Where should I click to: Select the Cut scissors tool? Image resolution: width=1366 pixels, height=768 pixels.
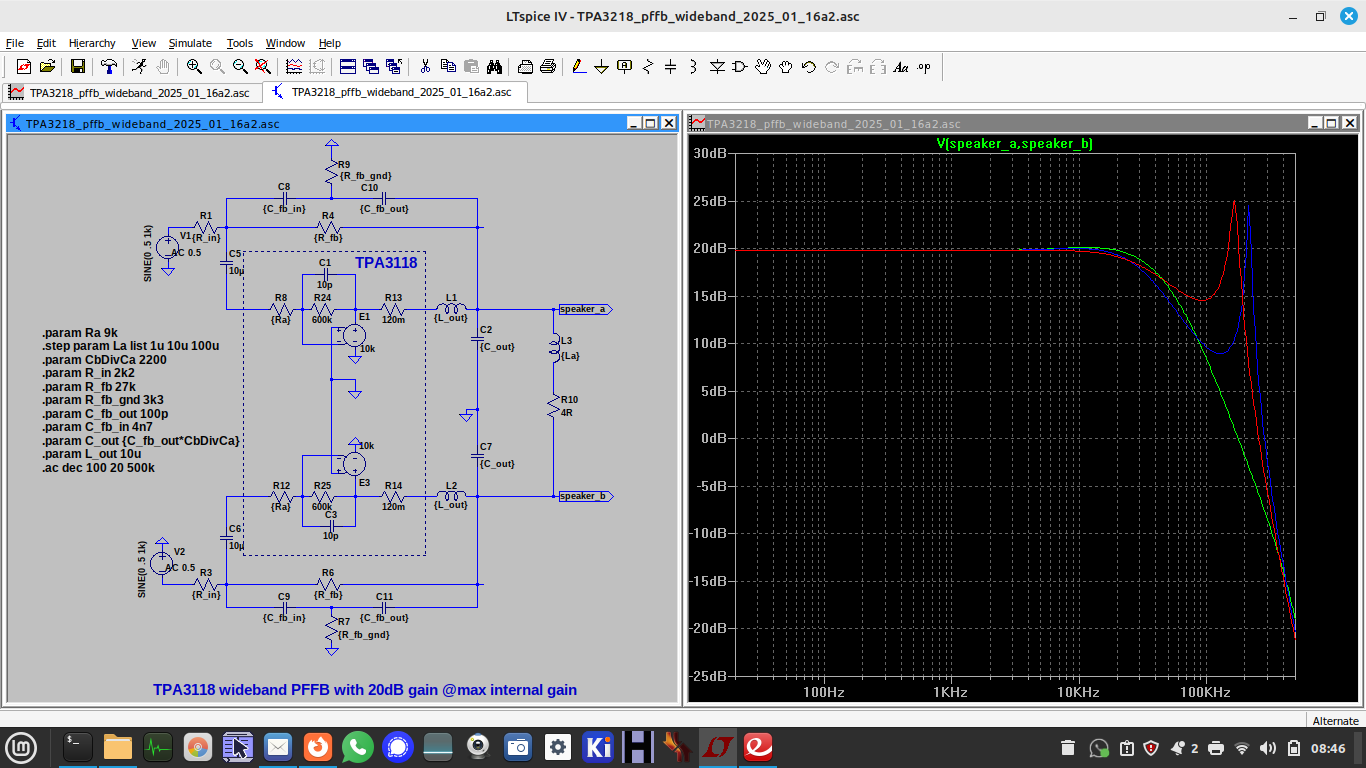425,67
